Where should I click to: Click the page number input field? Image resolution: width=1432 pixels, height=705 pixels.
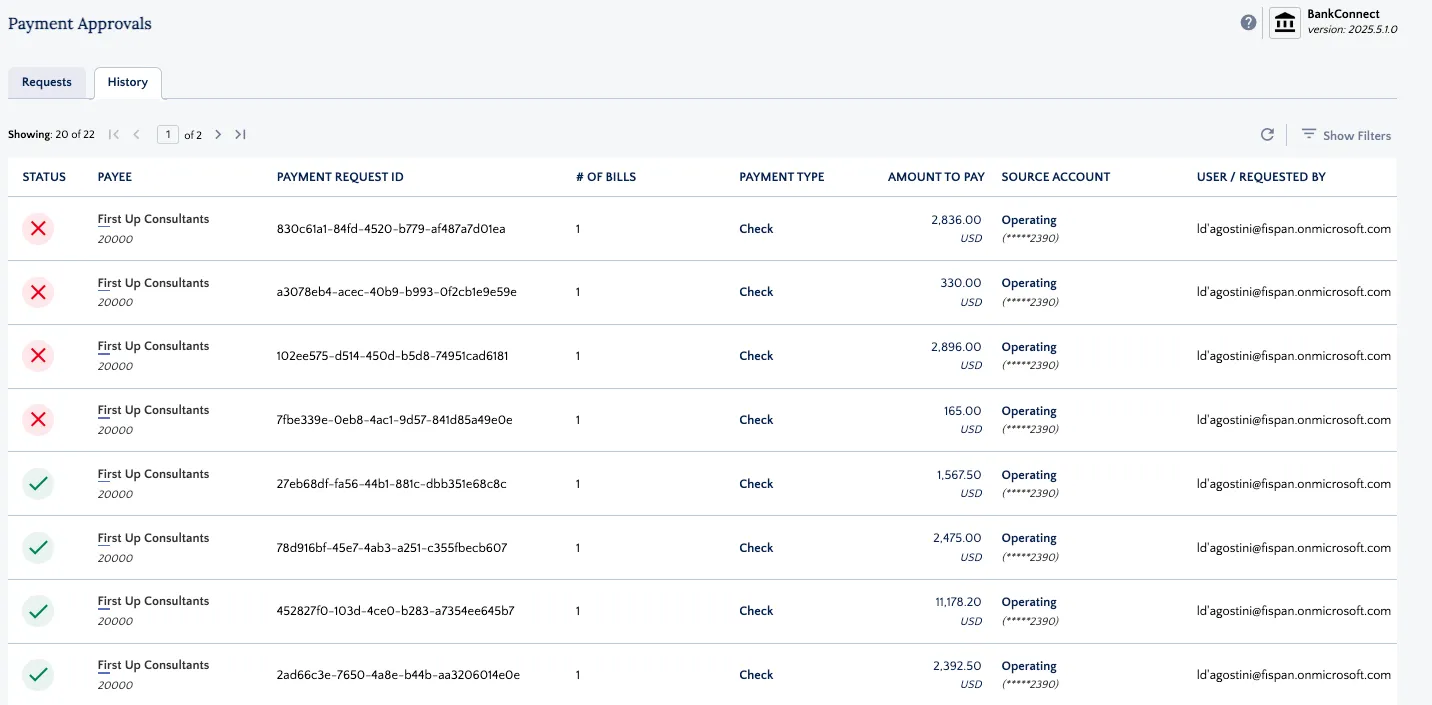coord(168,134)
